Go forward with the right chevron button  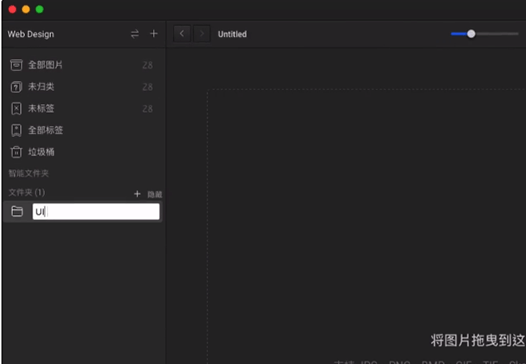(202, 34)
